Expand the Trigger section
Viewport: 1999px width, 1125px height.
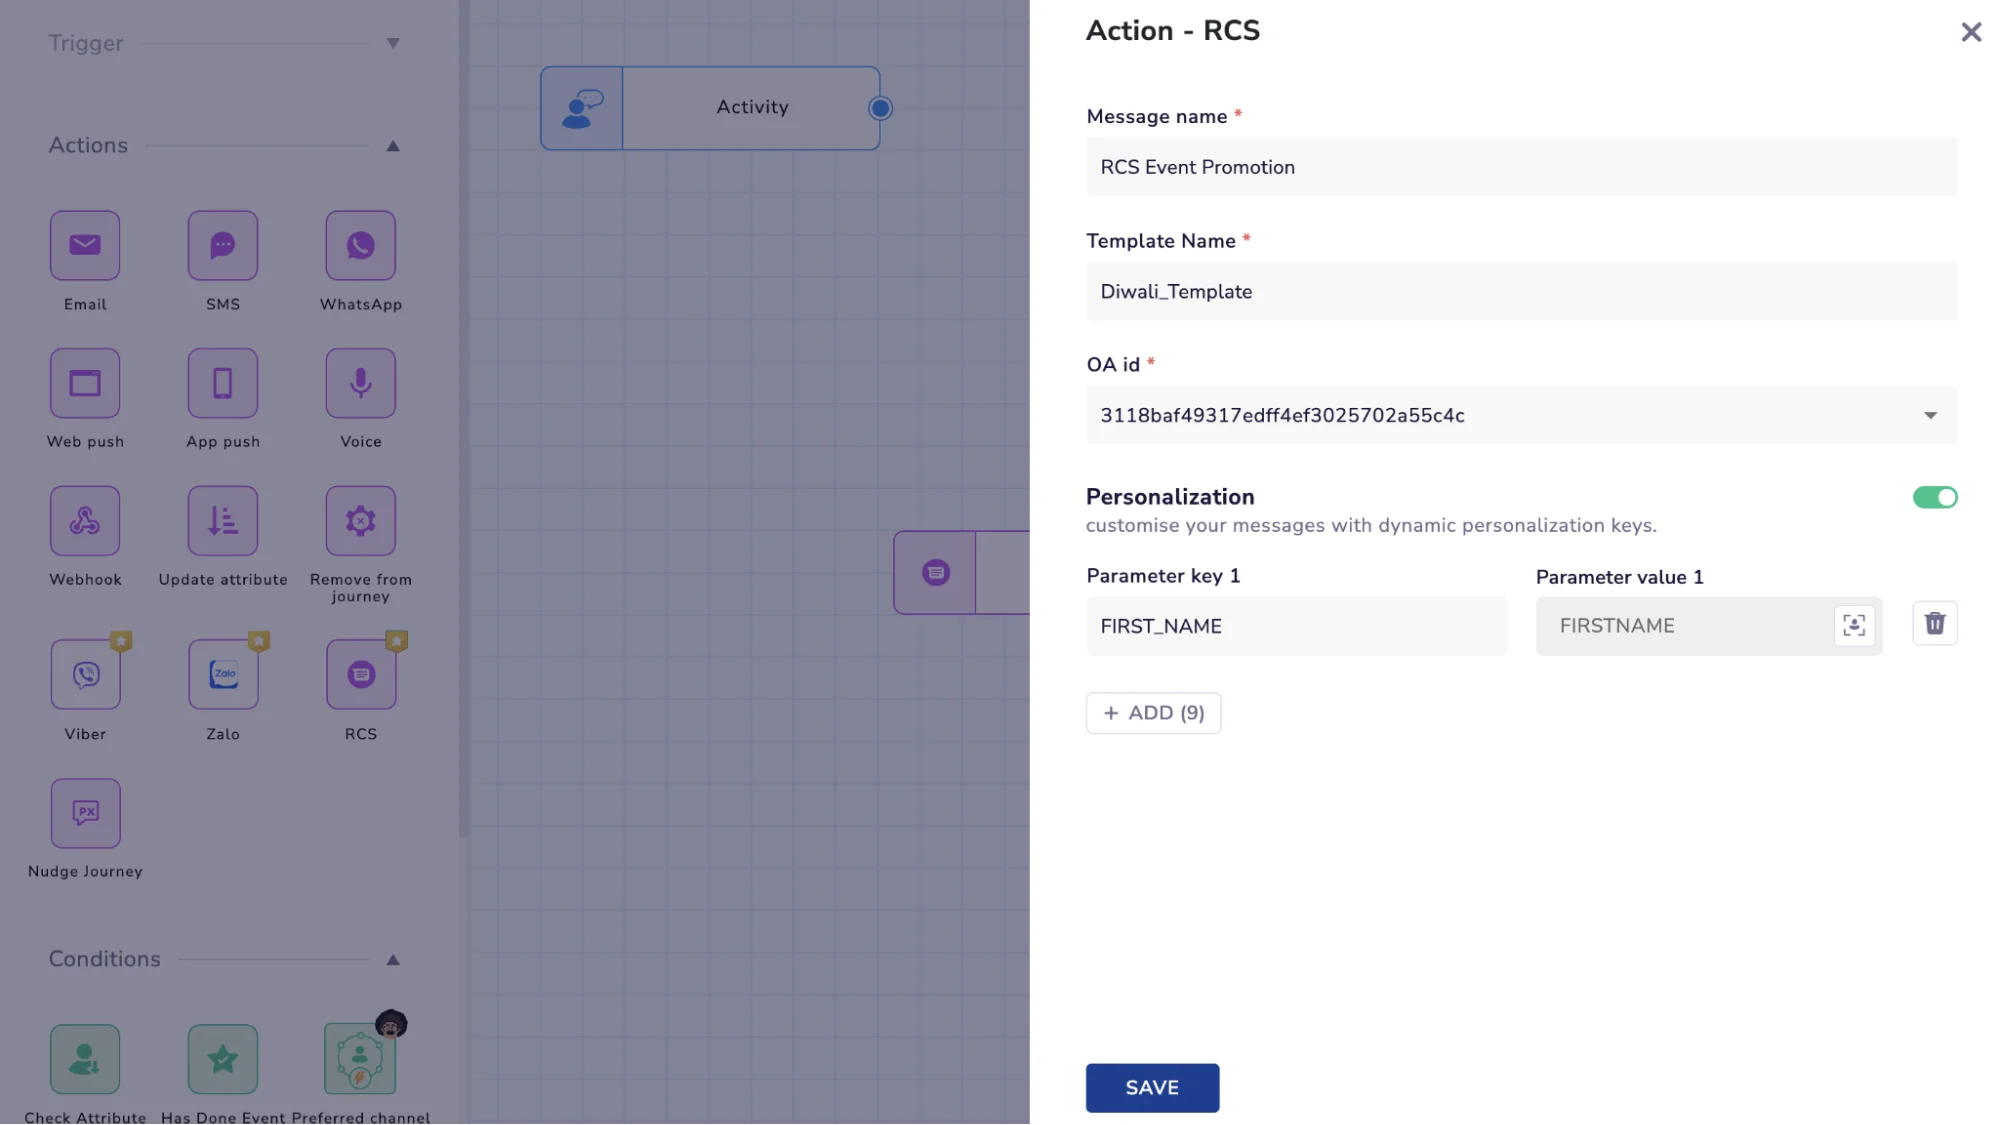[x=393, y=43]
